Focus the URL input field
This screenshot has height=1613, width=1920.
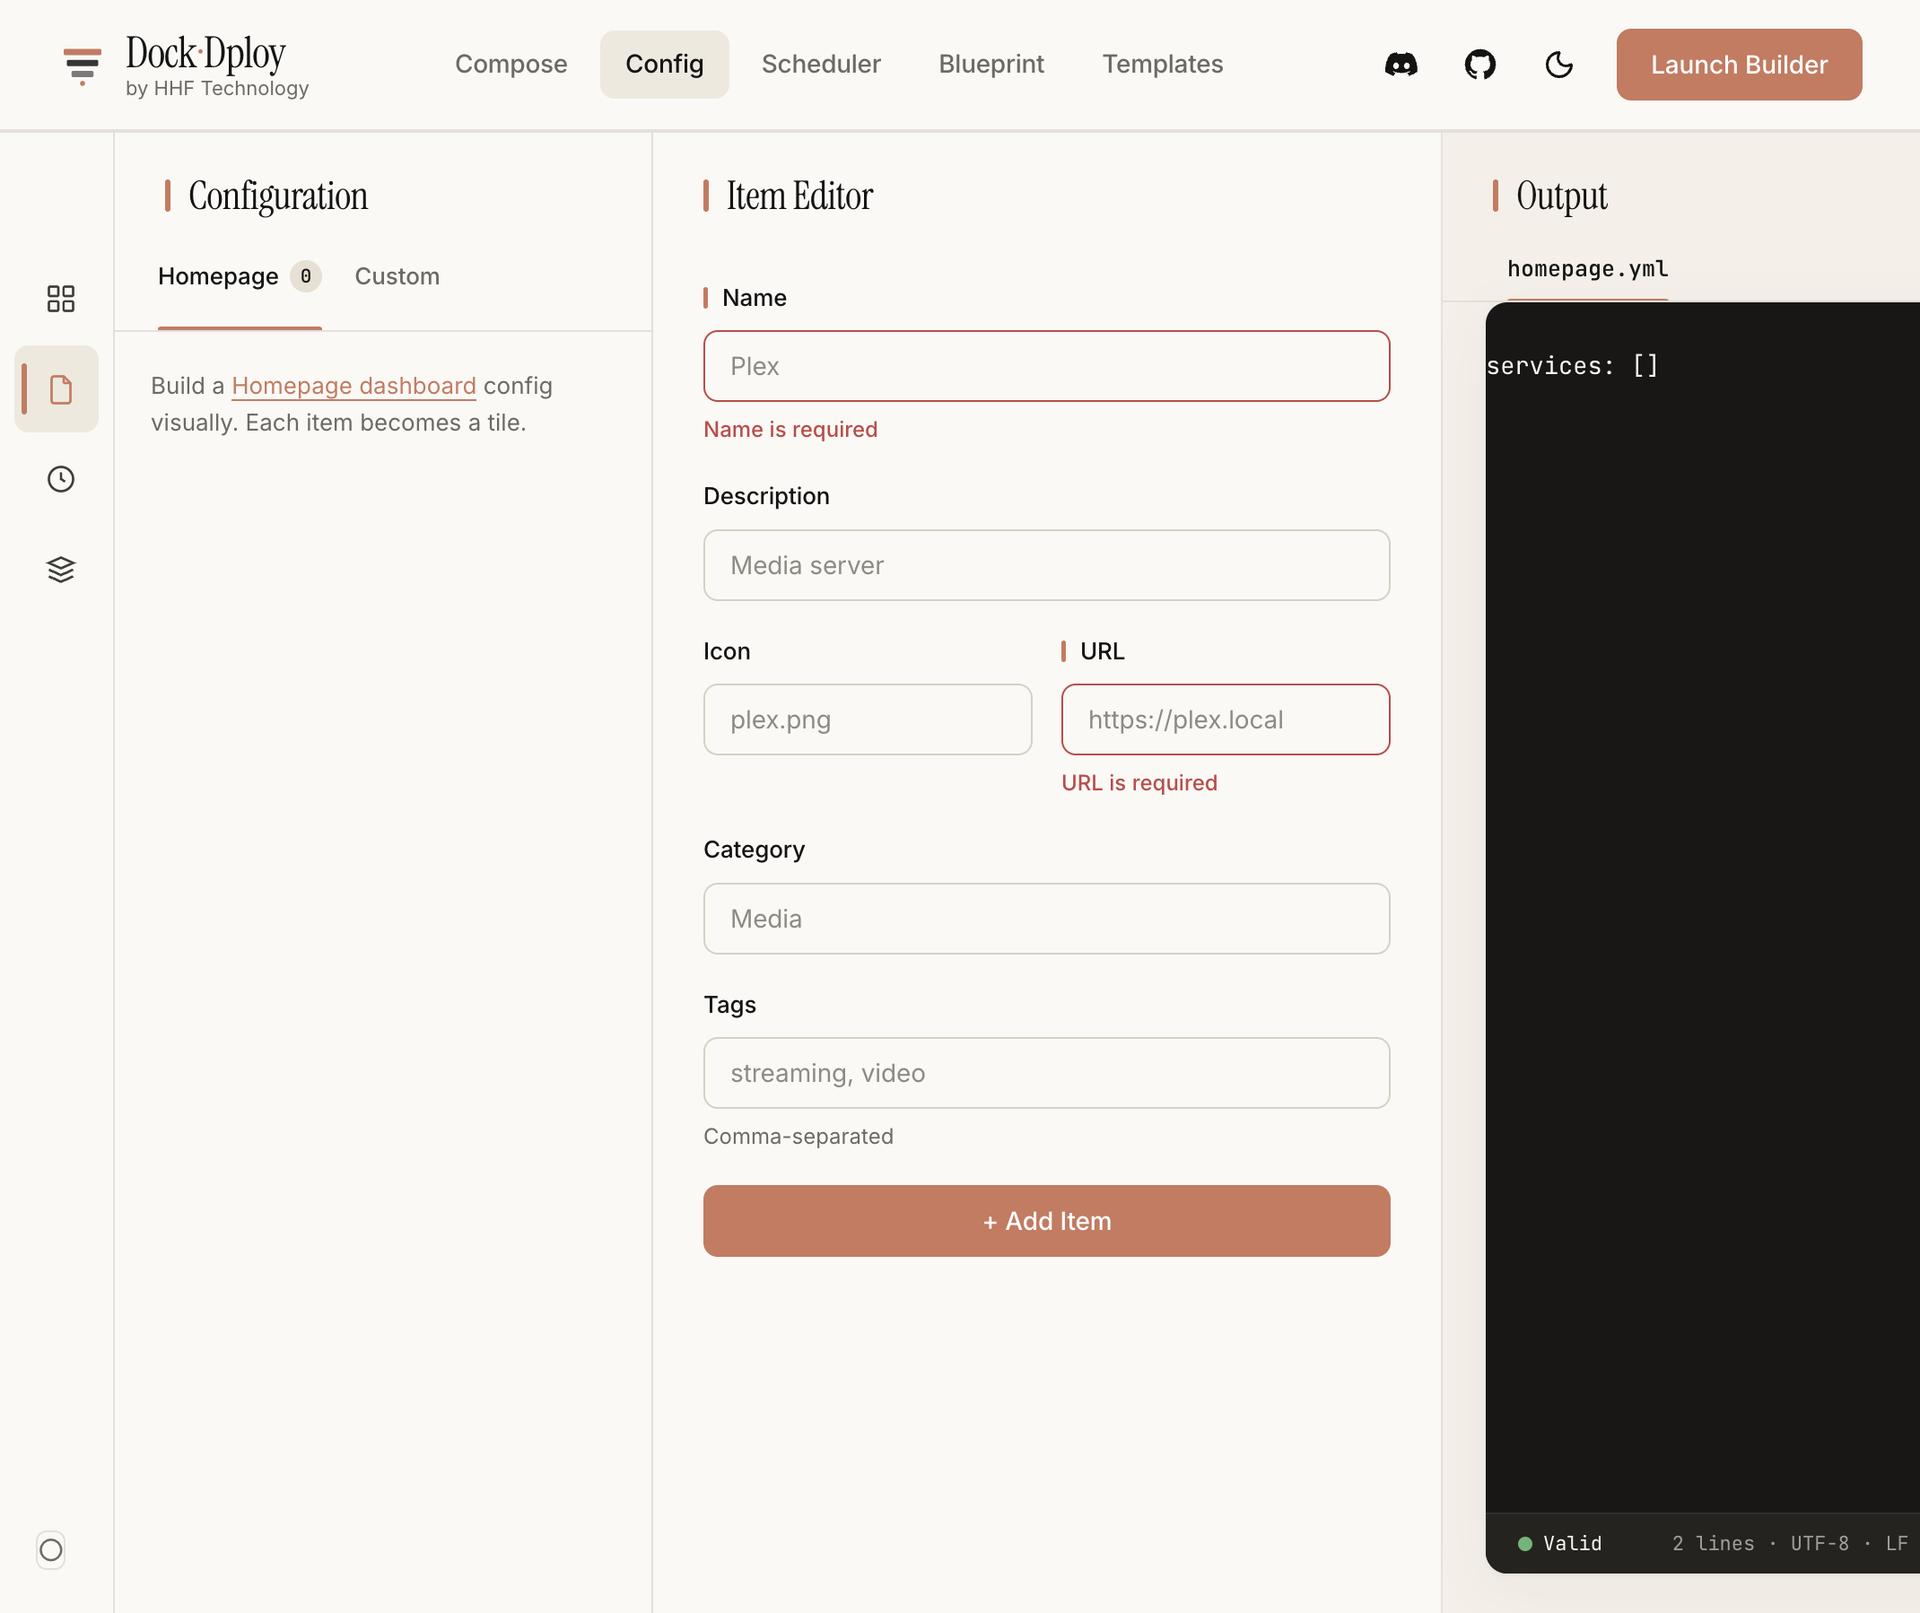click(1225, 720)
